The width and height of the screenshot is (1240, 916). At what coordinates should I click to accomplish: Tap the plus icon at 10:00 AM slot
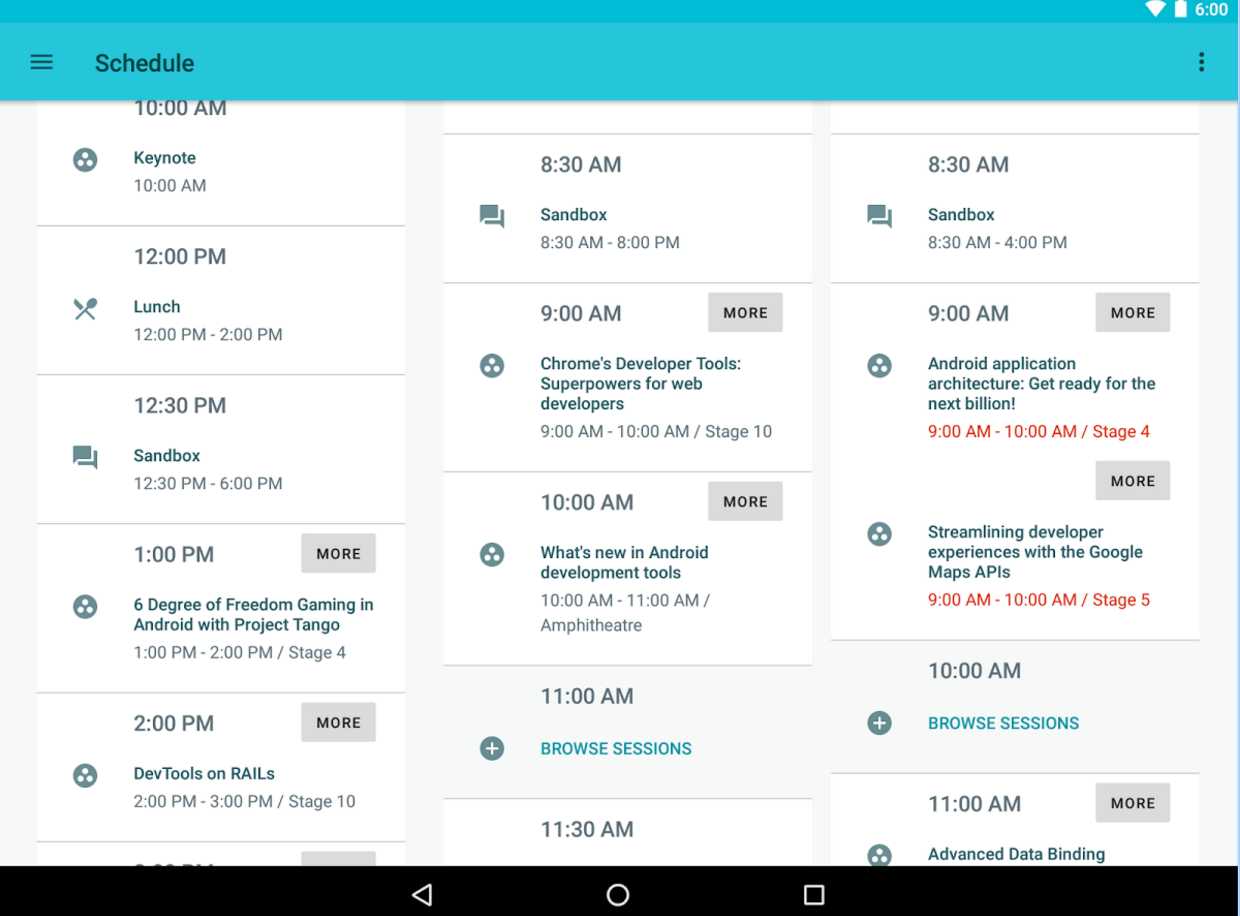point(879,723)
